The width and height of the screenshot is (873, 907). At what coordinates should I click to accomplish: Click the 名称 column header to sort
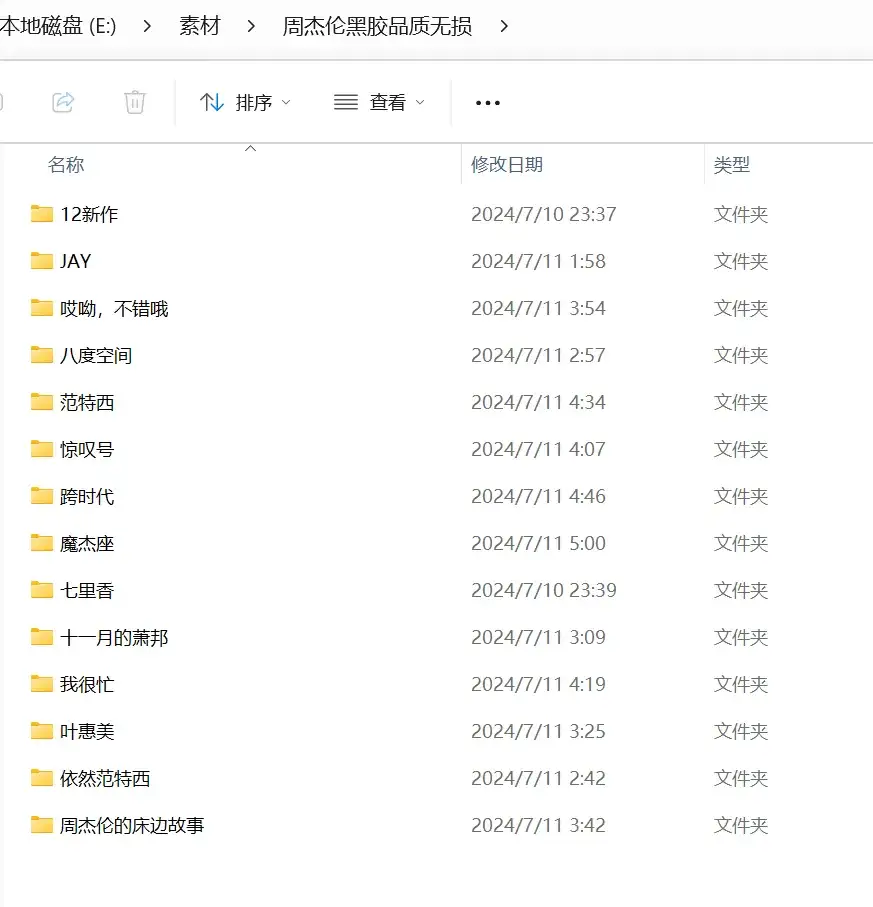[x=65, y=165]
